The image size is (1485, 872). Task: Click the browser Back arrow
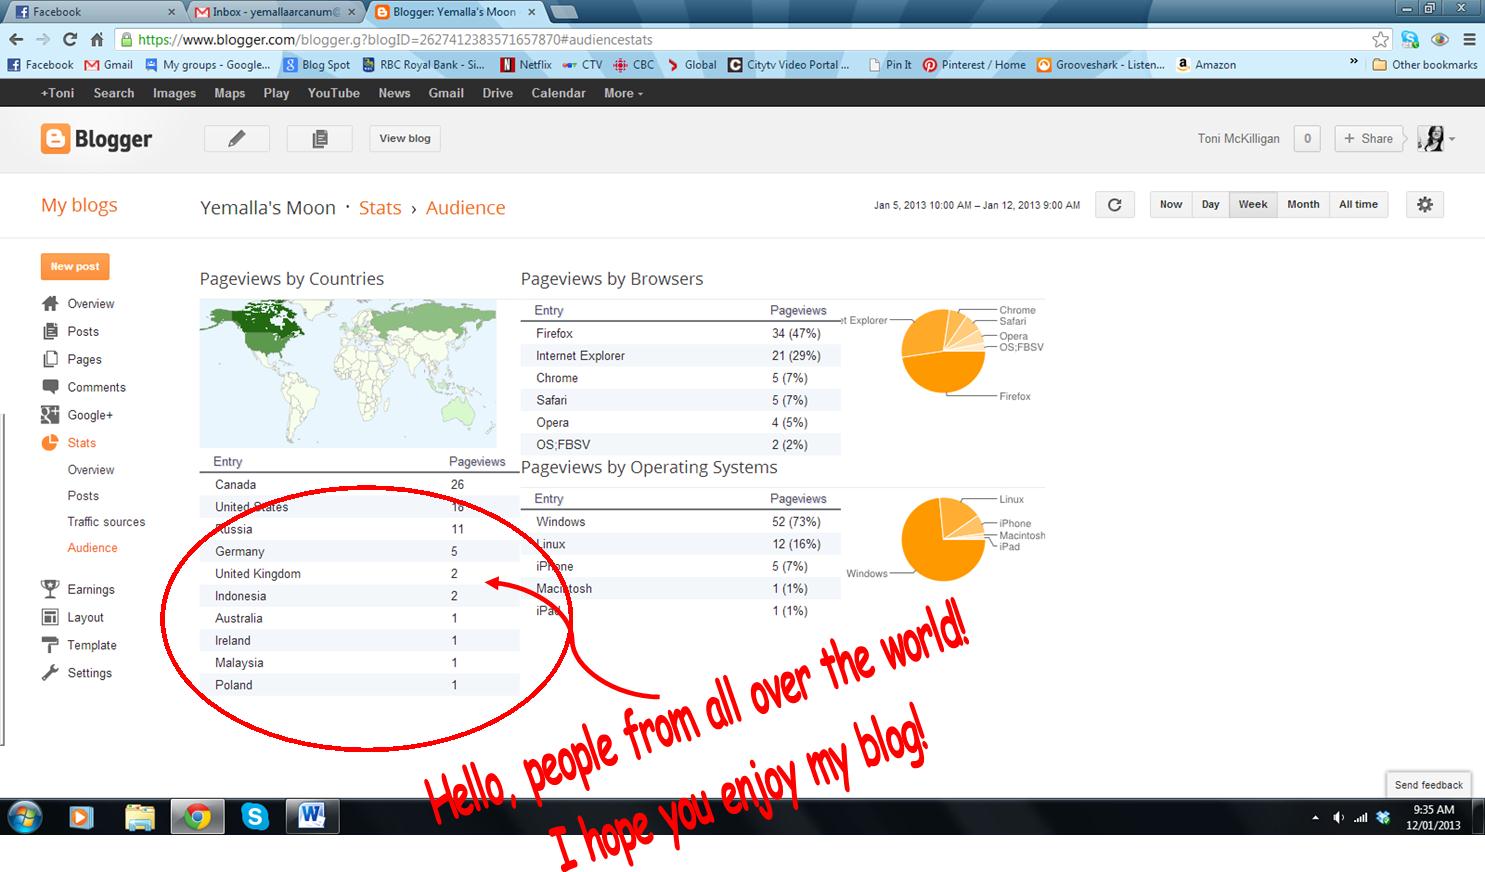16,40
